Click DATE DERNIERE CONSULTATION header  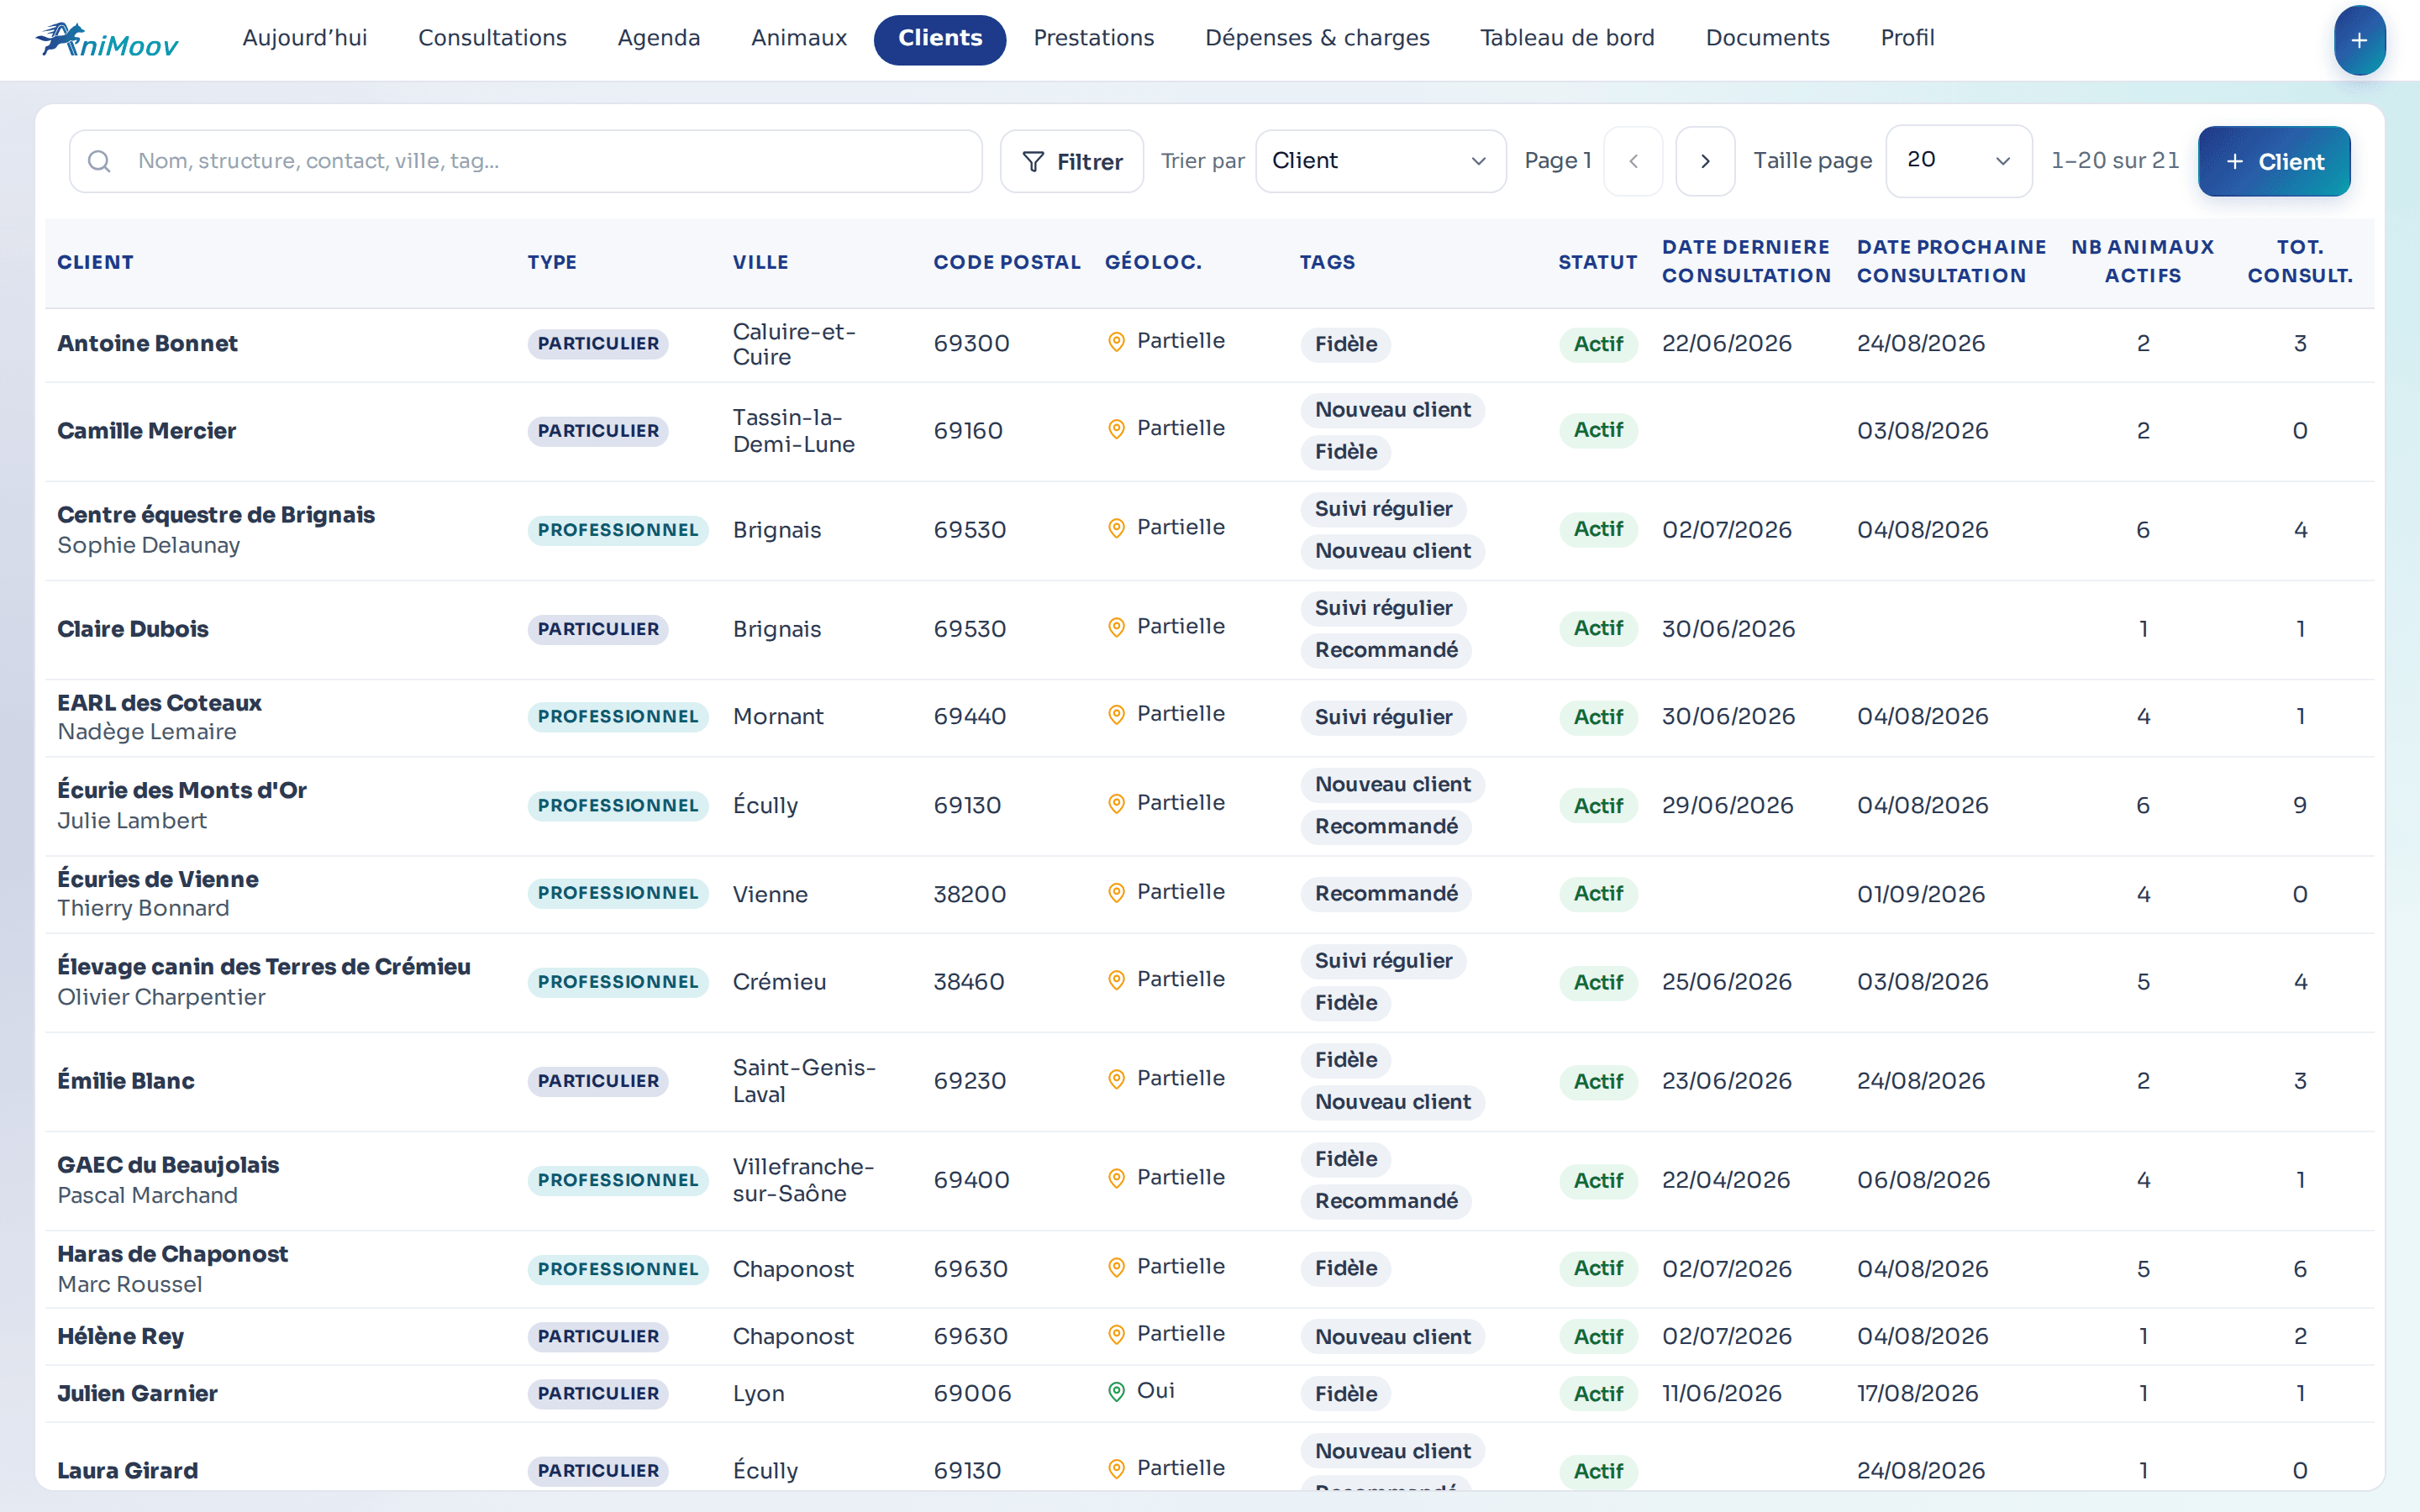pyautogui.click(x=1746, y=261)
